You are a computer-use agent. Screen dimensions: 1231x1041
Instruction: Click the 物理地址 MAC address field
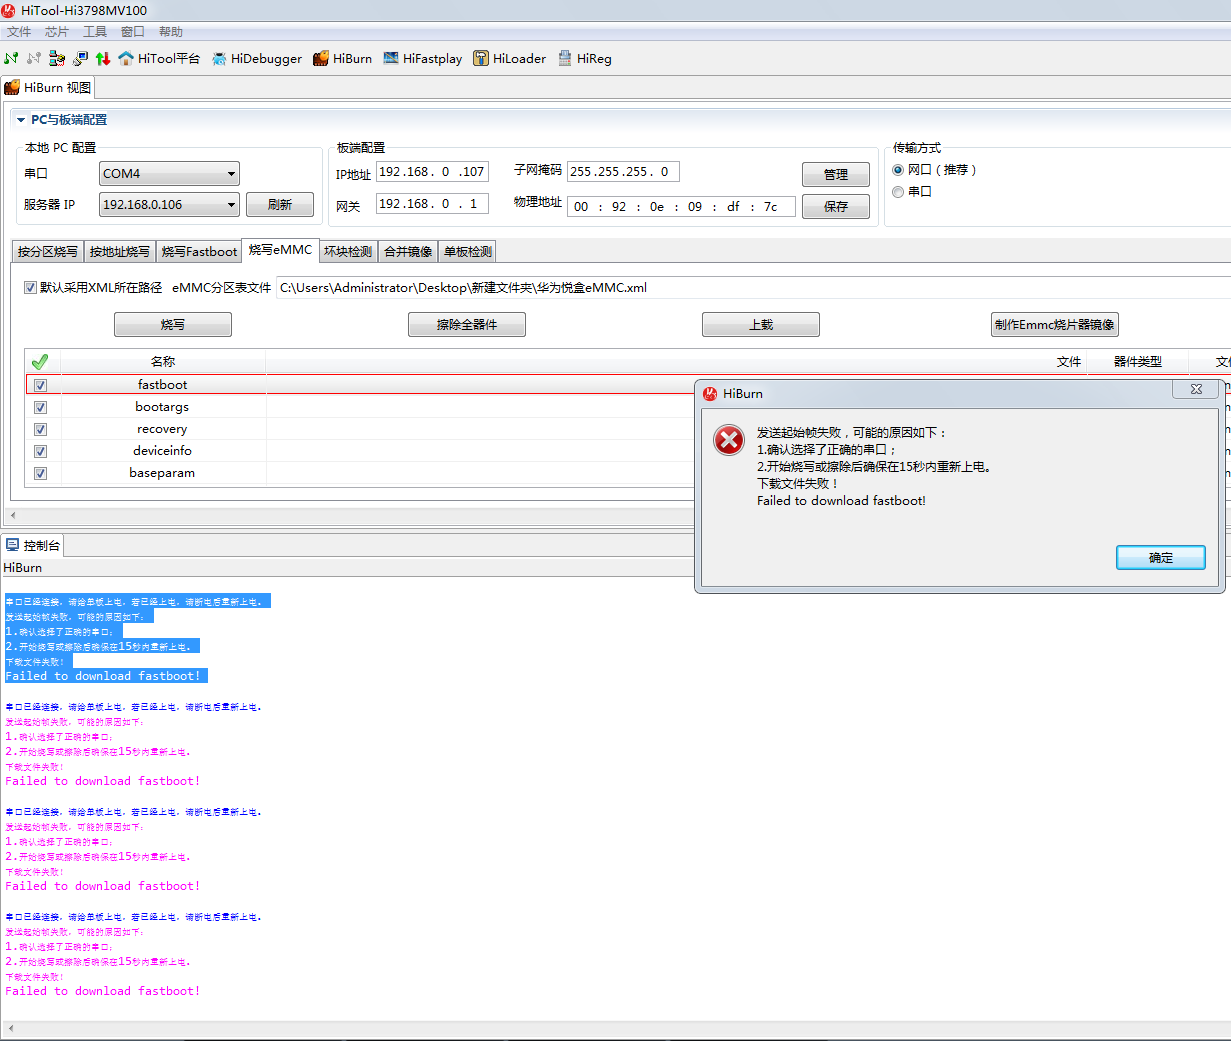(x=681, y=206)
